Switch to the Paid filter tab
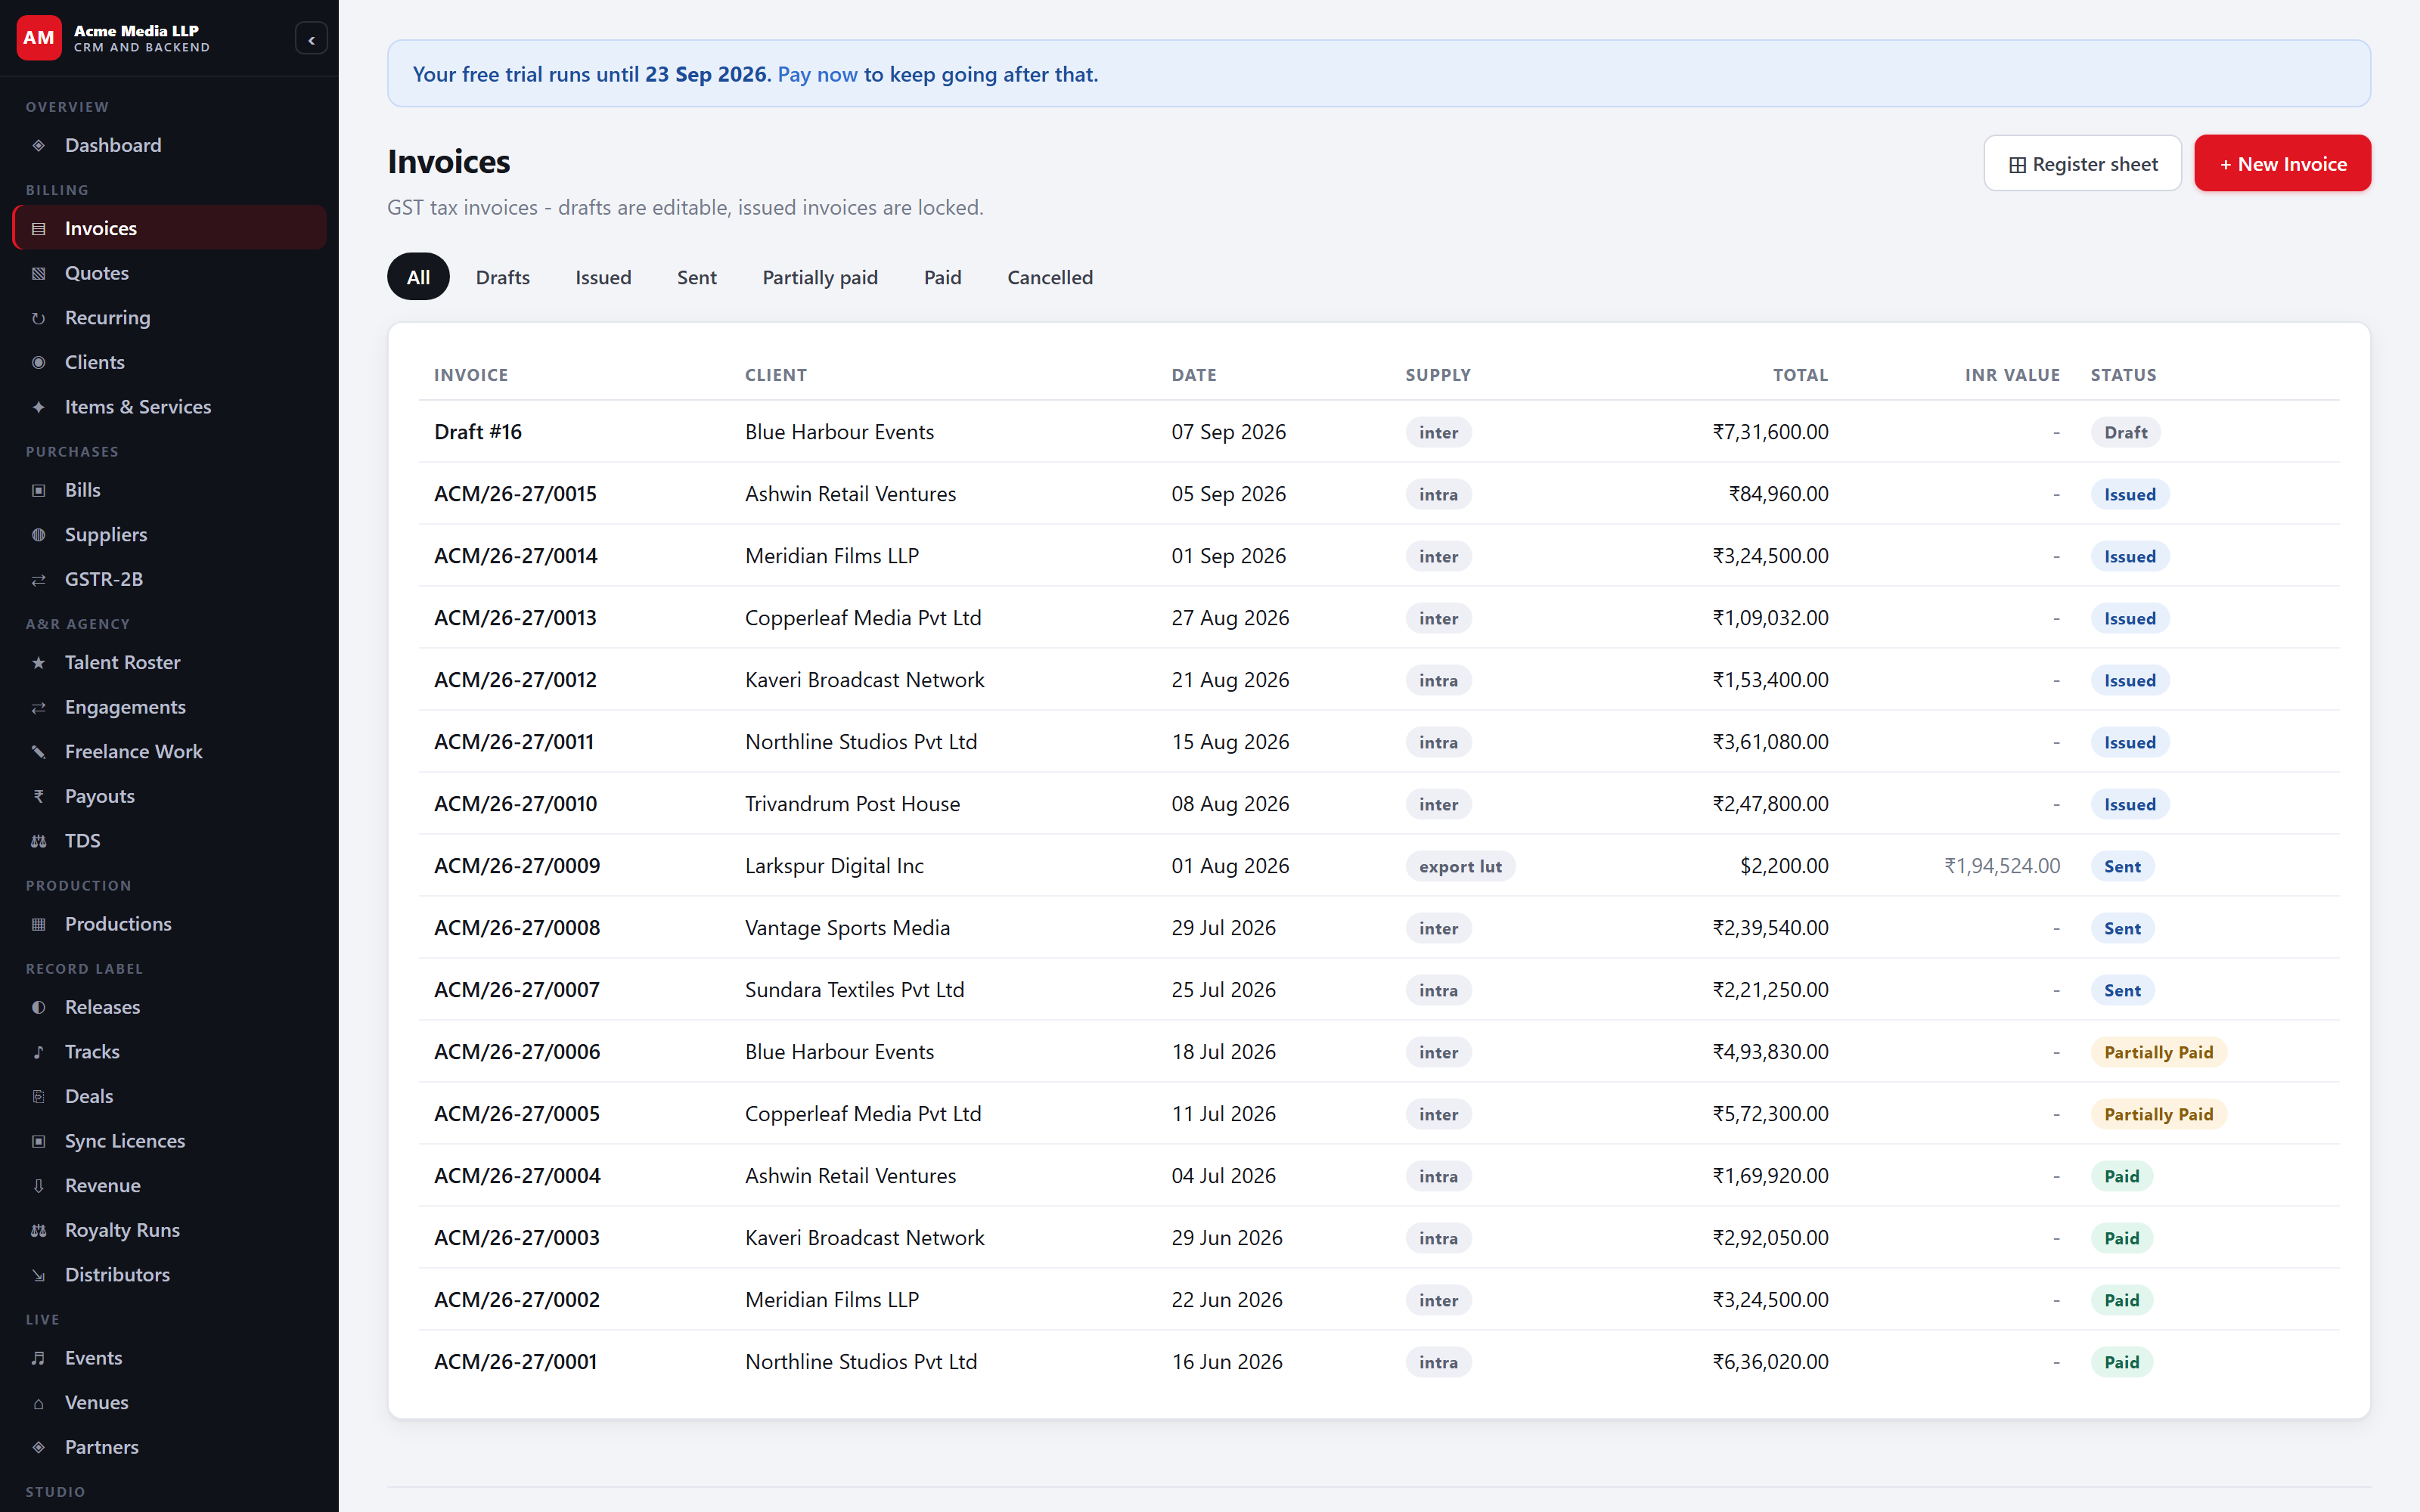This screenshot has height=1512, width=2420. (x=942, y=277)
